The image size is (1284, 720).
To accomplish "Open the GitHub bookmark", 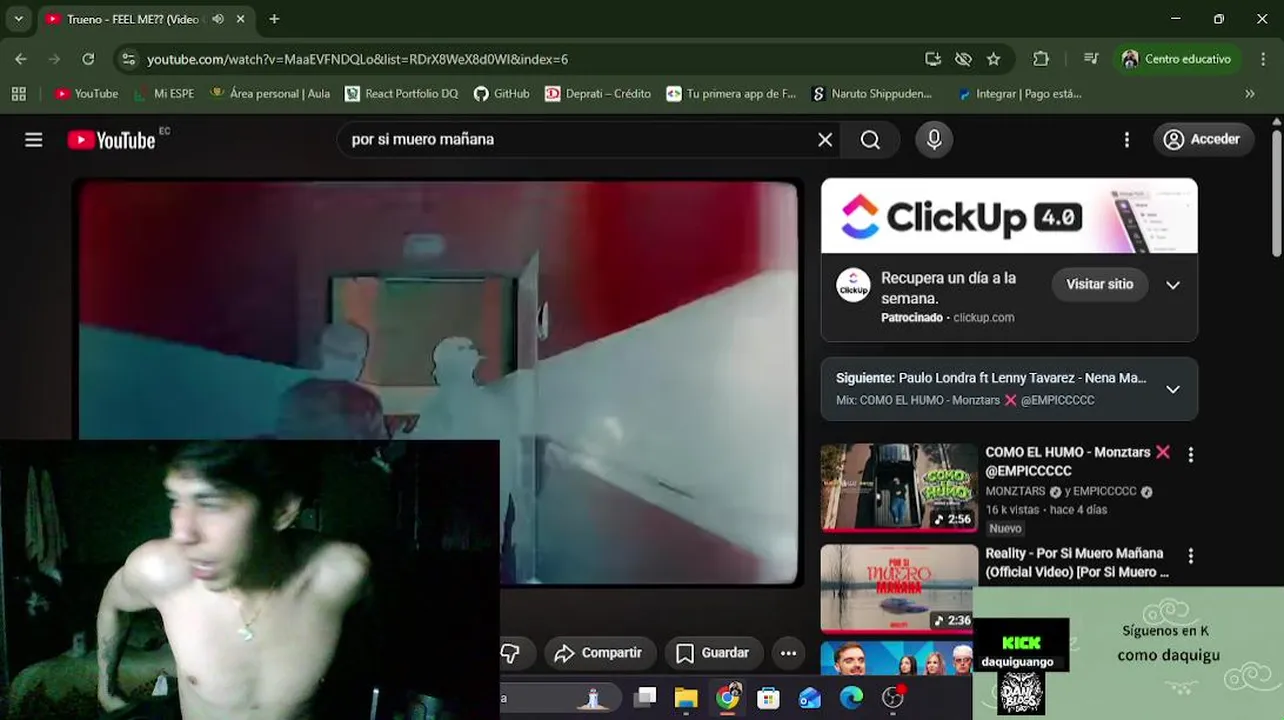I will [x=502, y=94].
